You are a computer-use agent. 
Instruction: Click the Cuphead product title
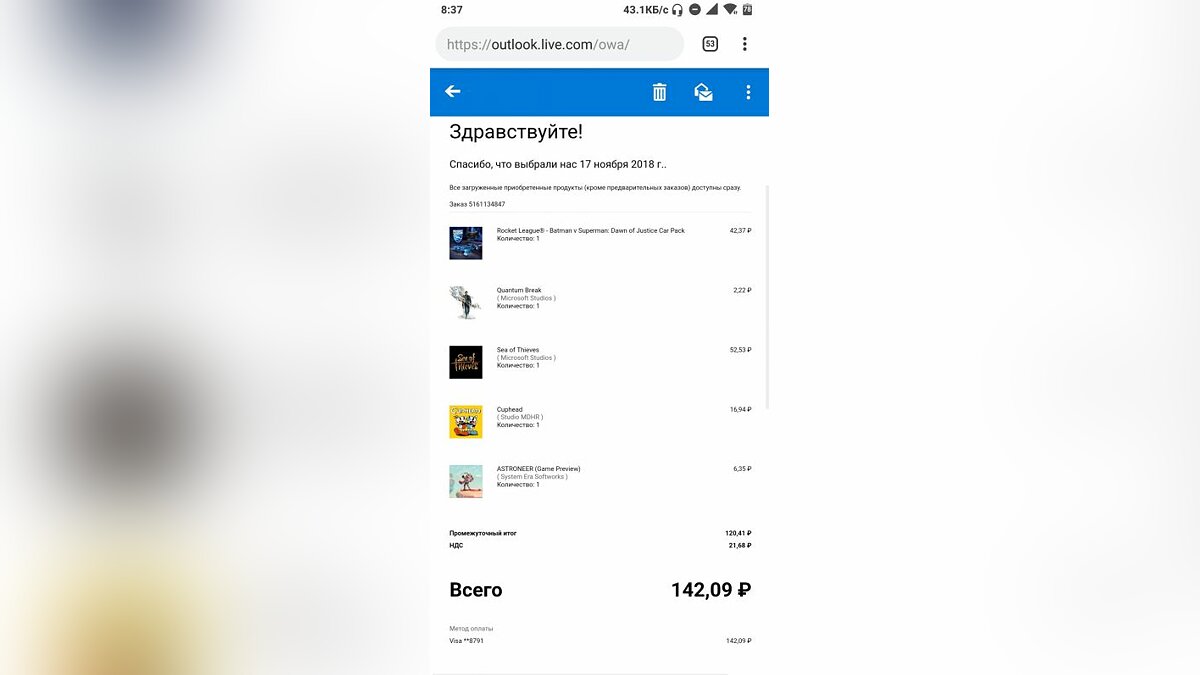point(510,409)
